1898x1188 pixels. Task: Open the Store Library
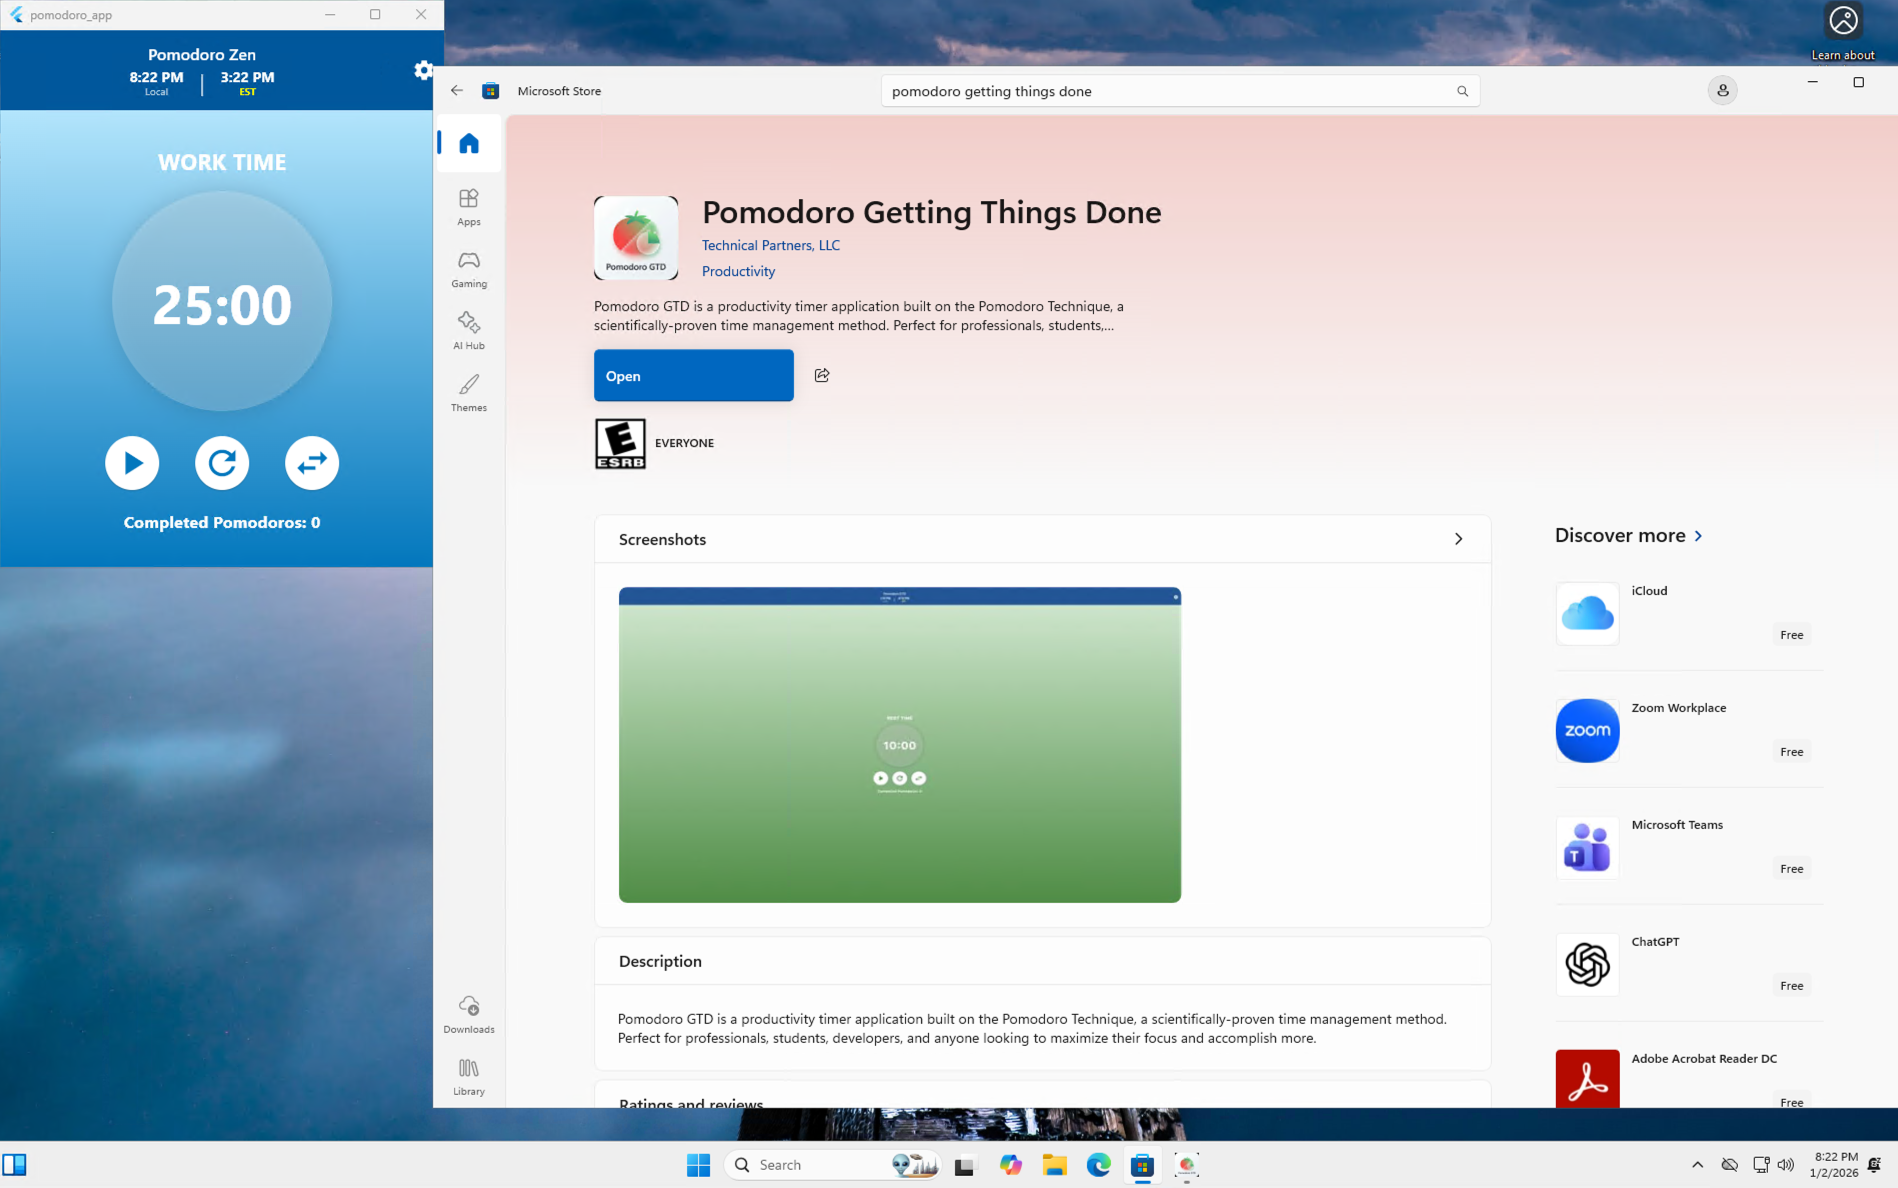pyautogui.click(x=469, y=1077)
